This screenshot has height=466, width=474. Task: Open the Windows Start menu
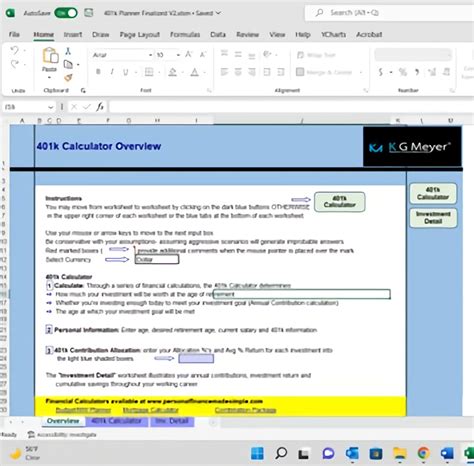pyautogui.click(x=257, y=453)
